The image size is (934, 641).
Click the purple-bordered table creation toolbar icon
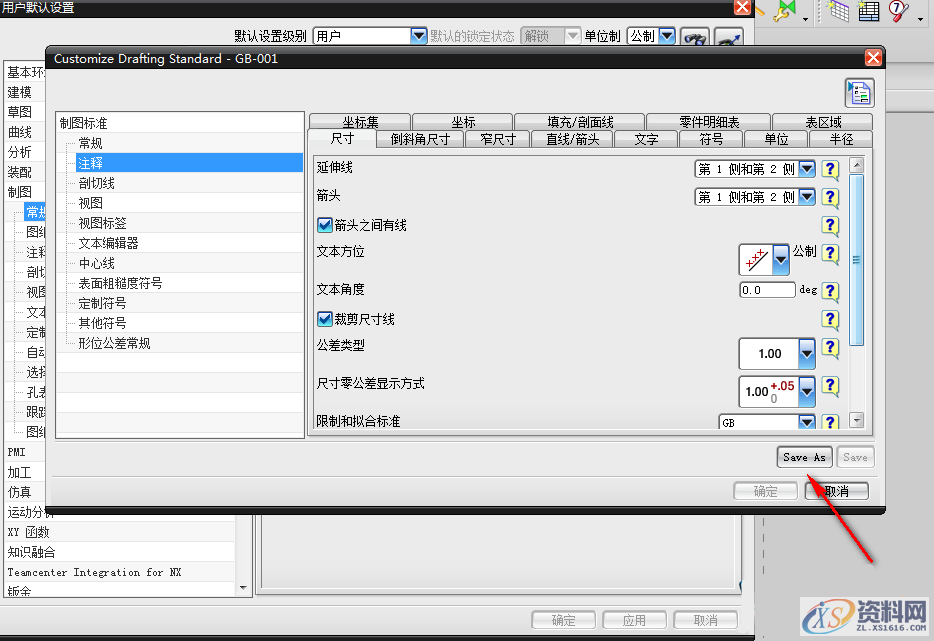click(836, 11)
